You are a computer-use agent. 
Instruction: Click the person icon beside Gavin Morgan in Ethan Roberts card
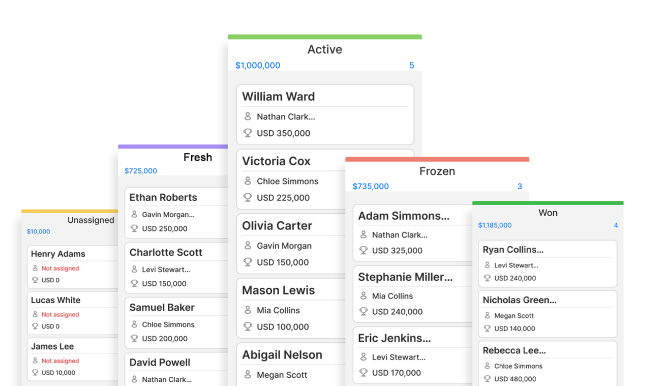[x=134, y=214]
